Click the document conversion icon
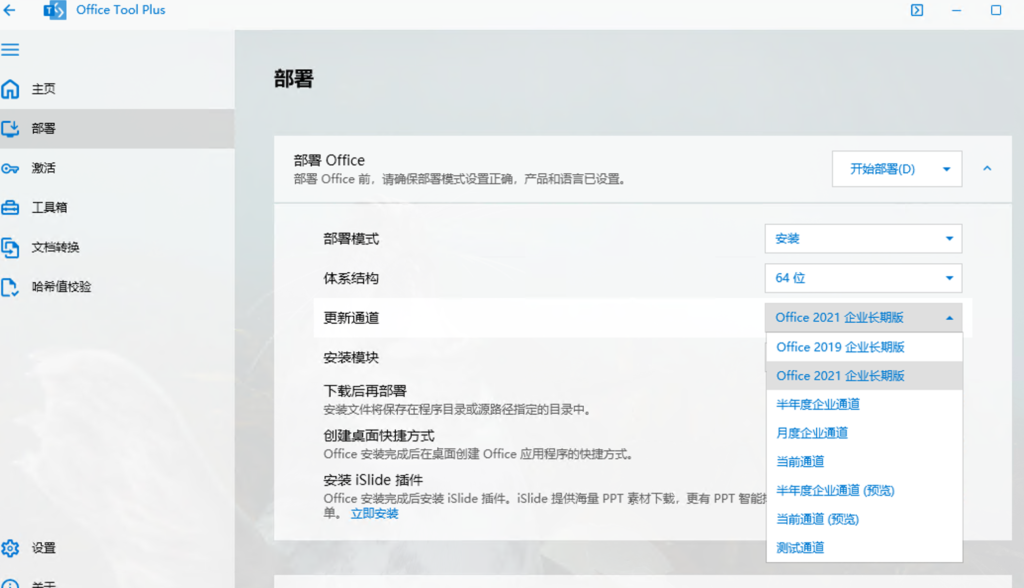The height and width of the screenshot is (588, 1024). click(10, 247)
